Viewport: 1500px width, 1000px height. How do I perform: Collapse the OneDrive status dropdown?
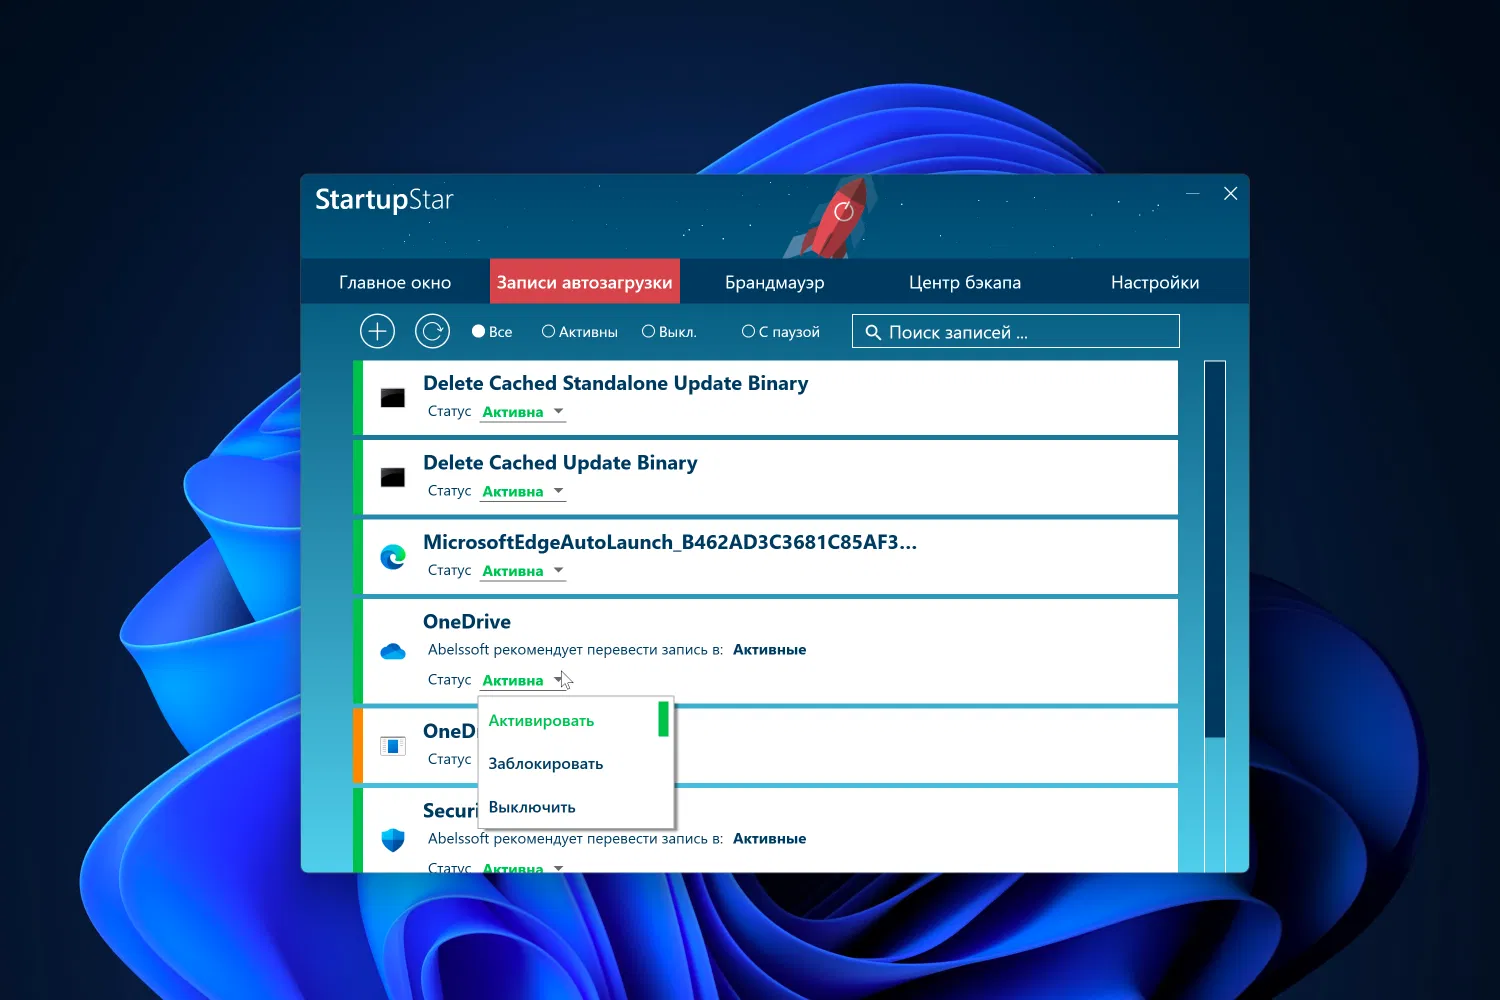(523, 681)
